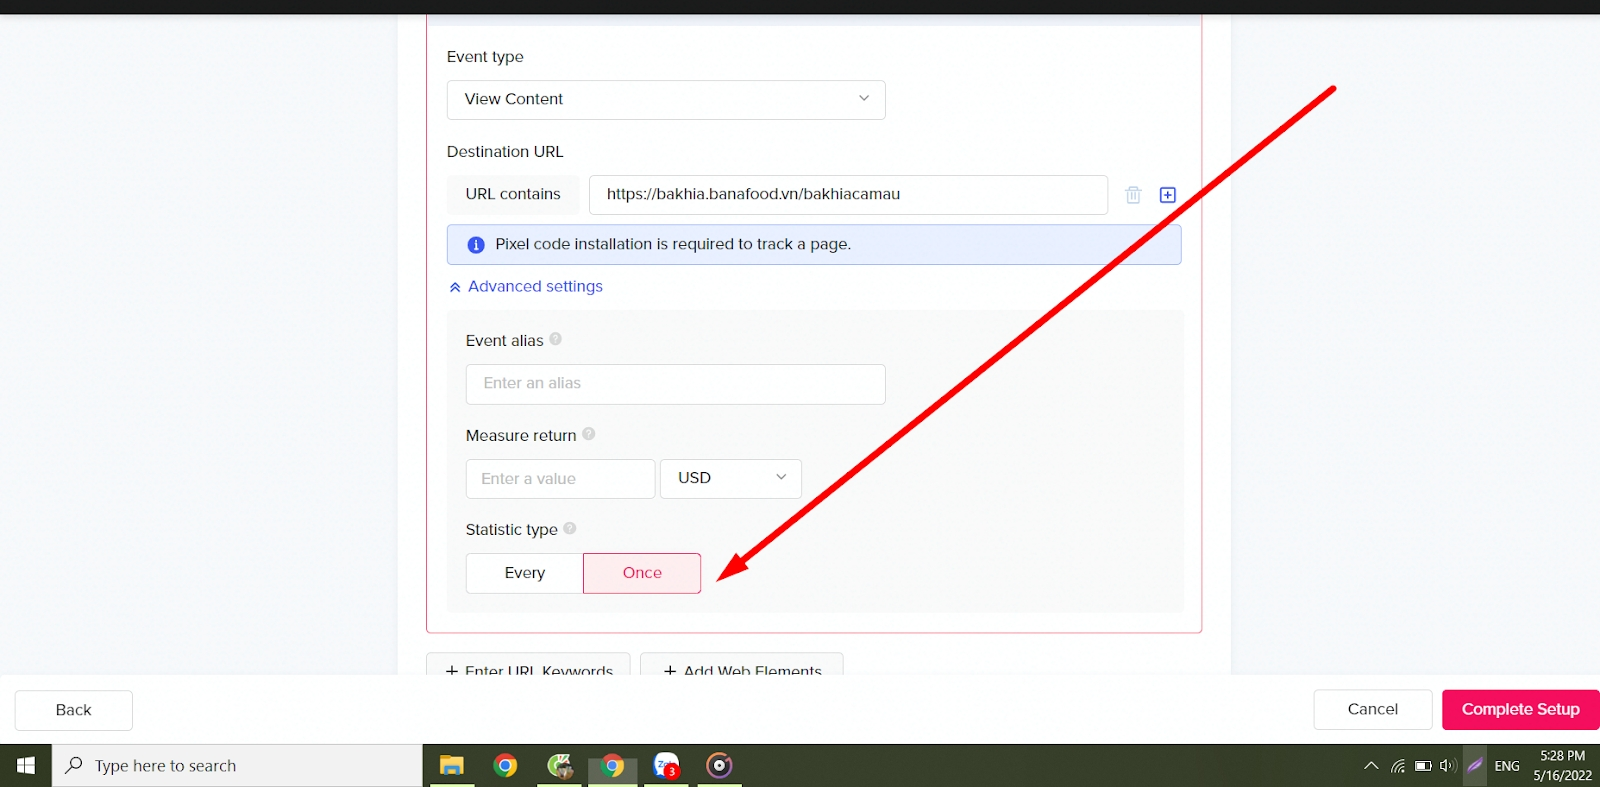Open first Chrome icon in taskbar
Screen dimensions: 1600x787
click(505, 766)
